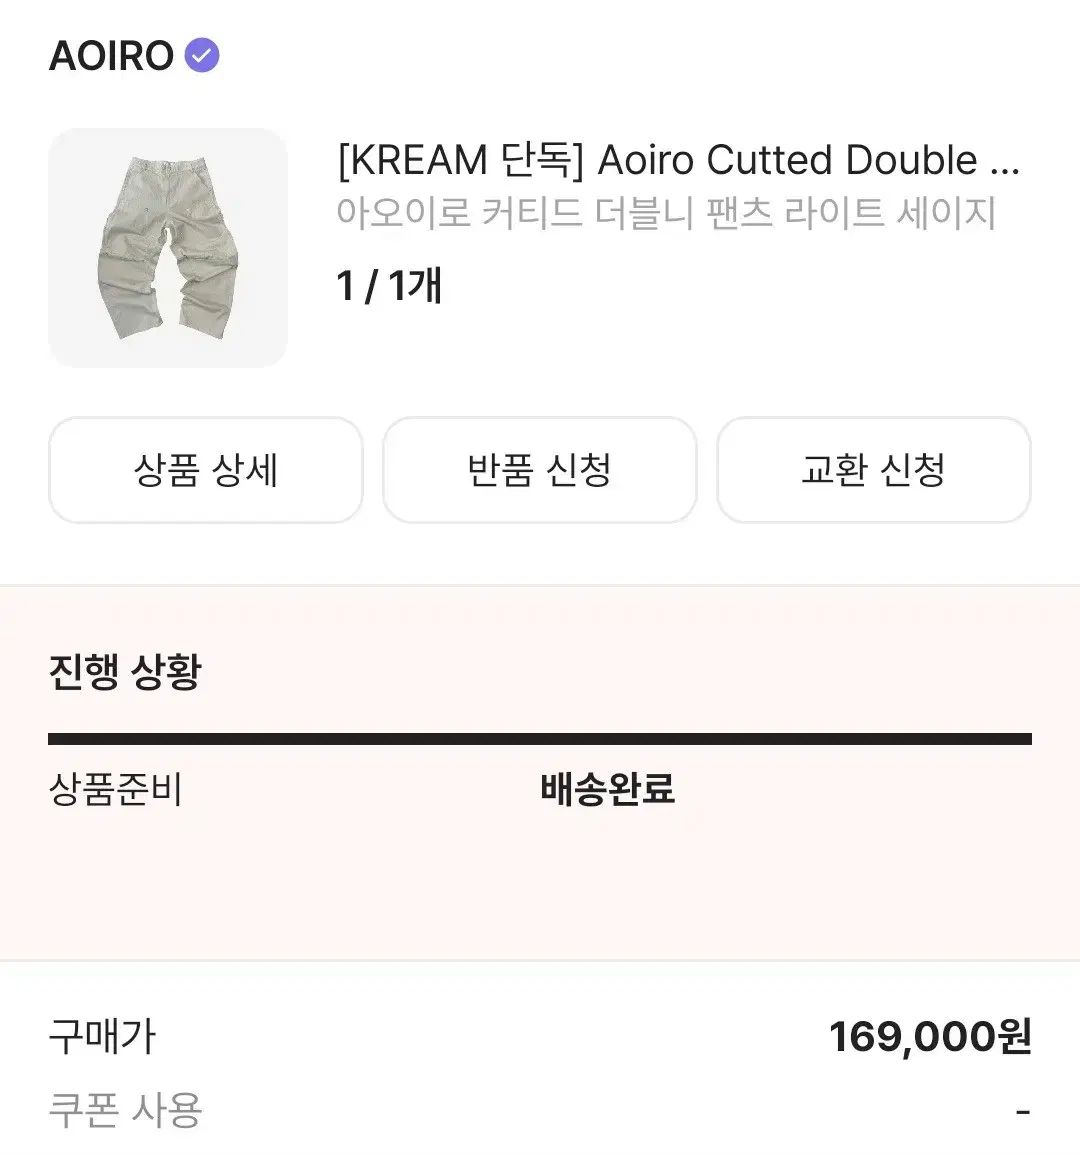Click the Korean product name subtitle
Image resolution: width=1080 pixels, height=1155 pixels.
pyautogui.click(x=666, y=213)
